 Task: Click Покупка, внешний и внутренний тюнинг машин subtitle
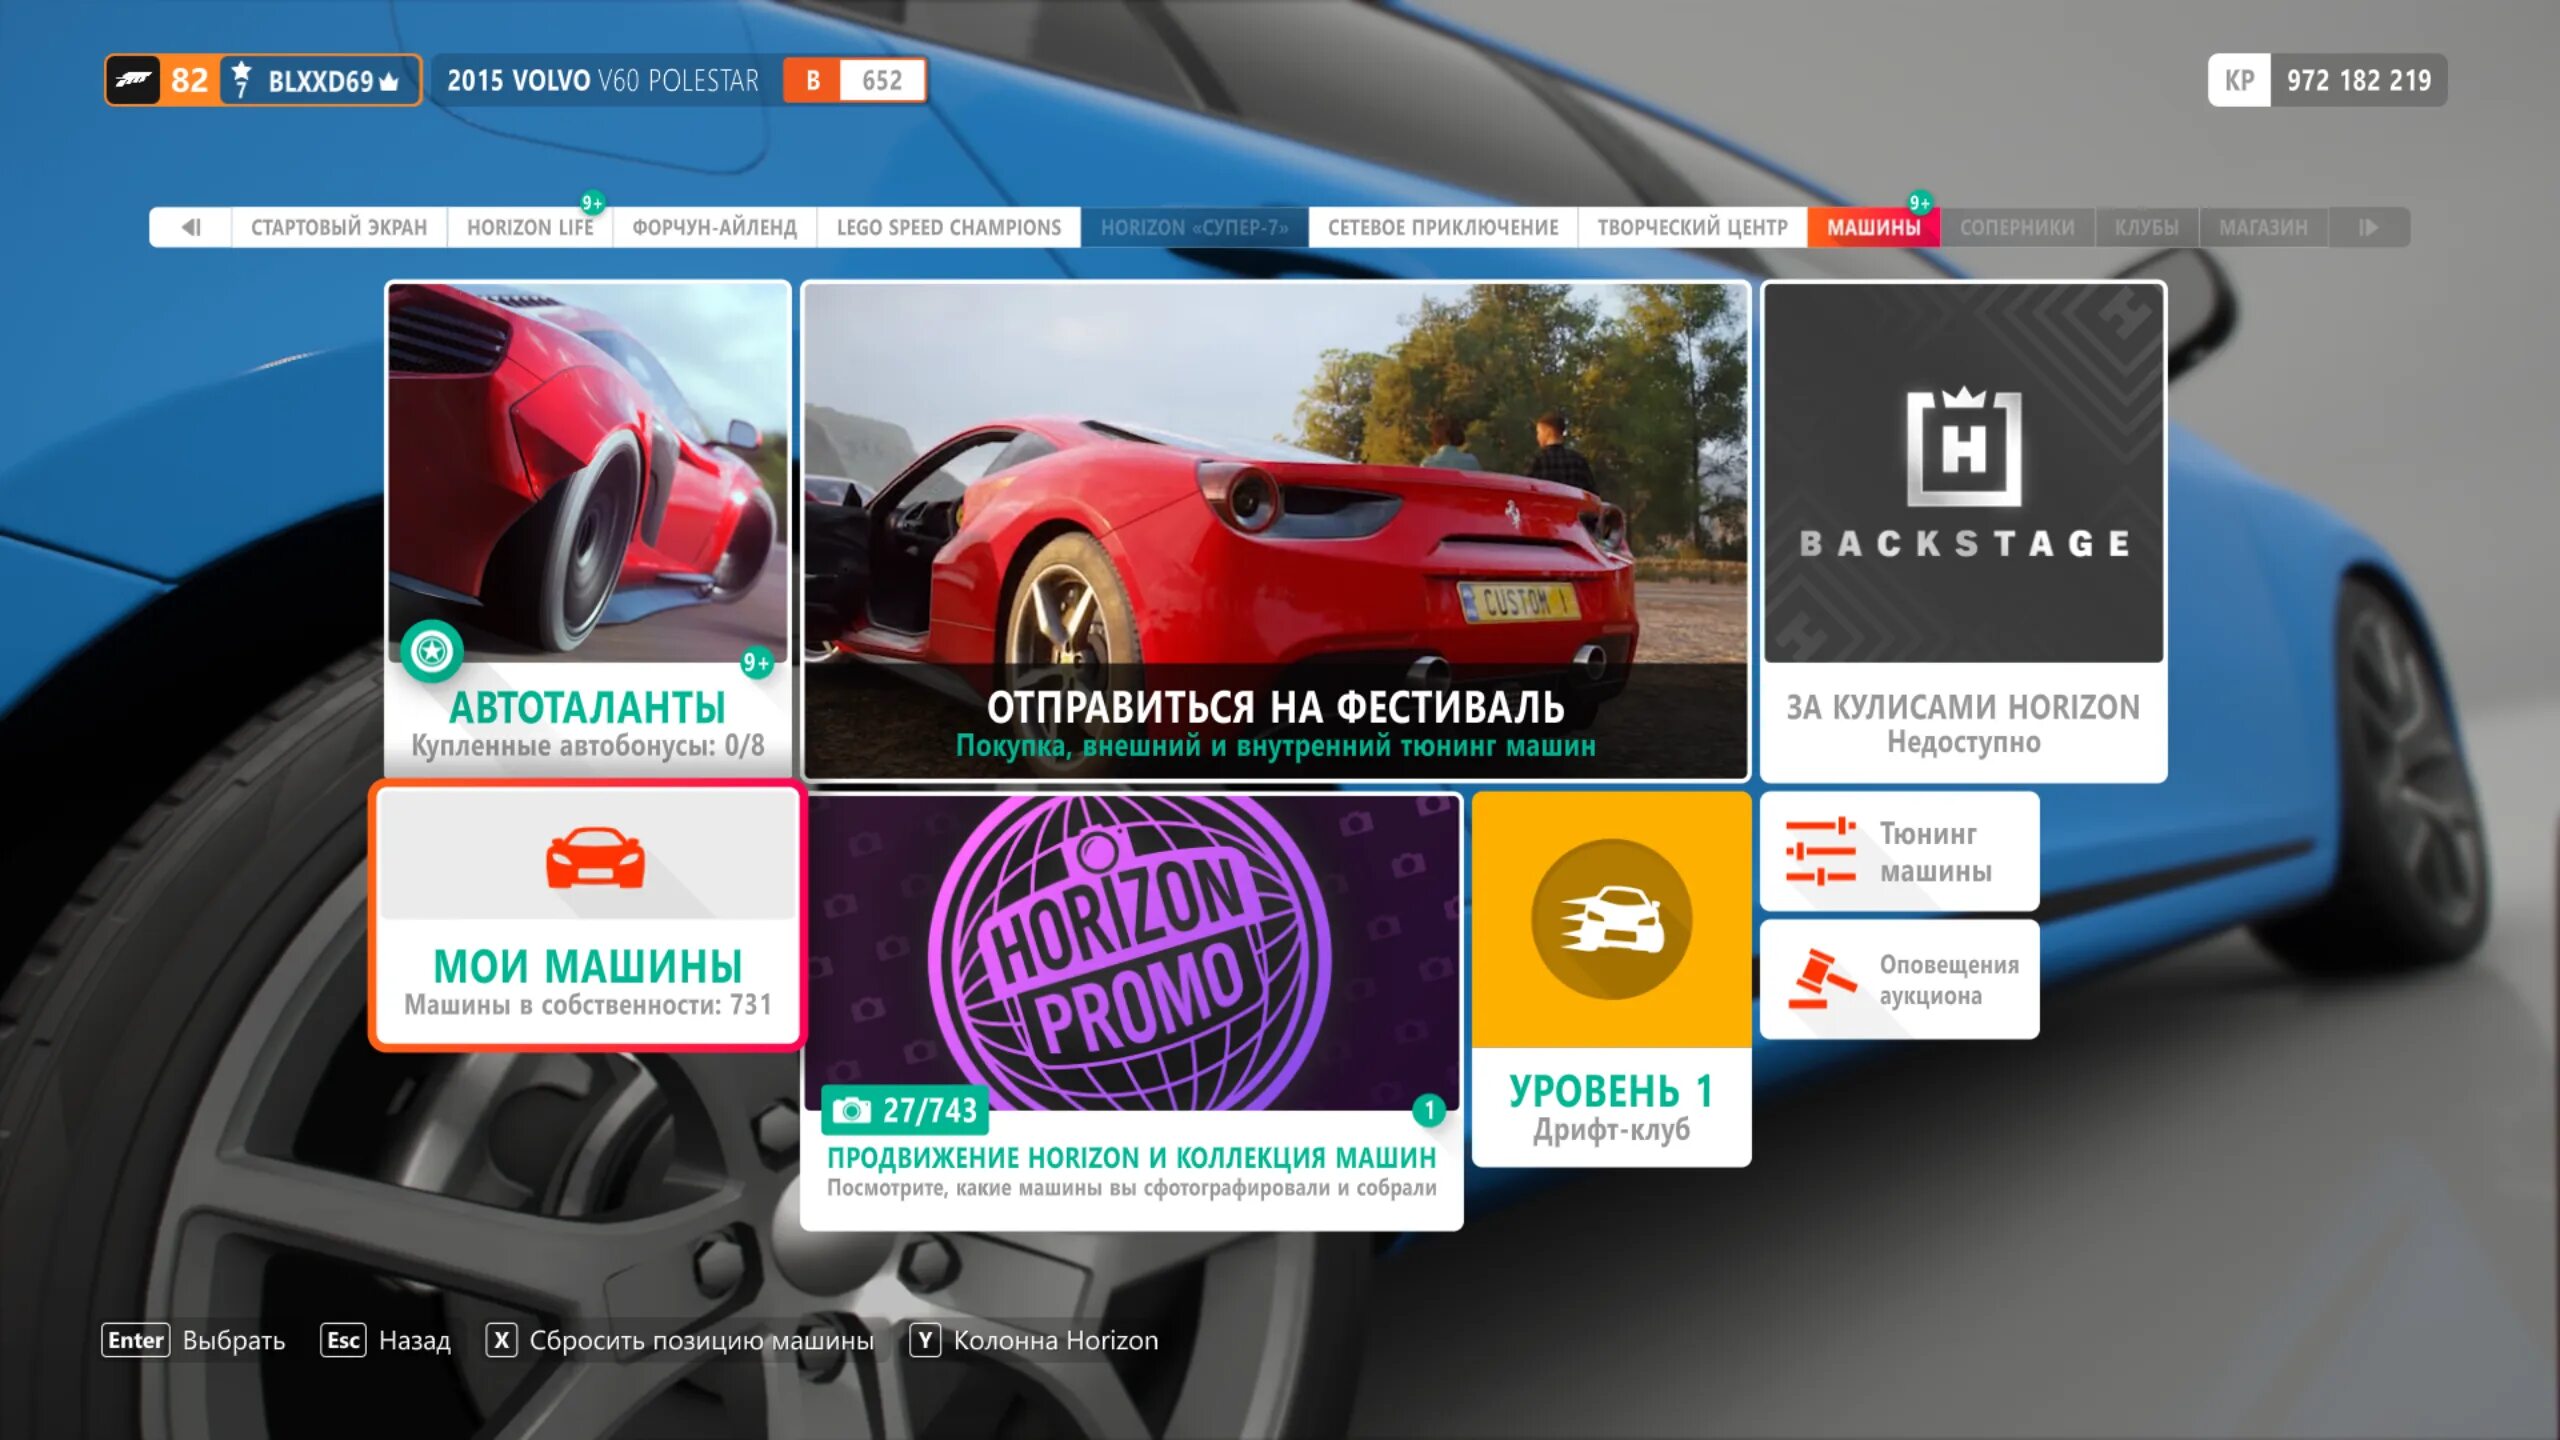point(1275,746)
